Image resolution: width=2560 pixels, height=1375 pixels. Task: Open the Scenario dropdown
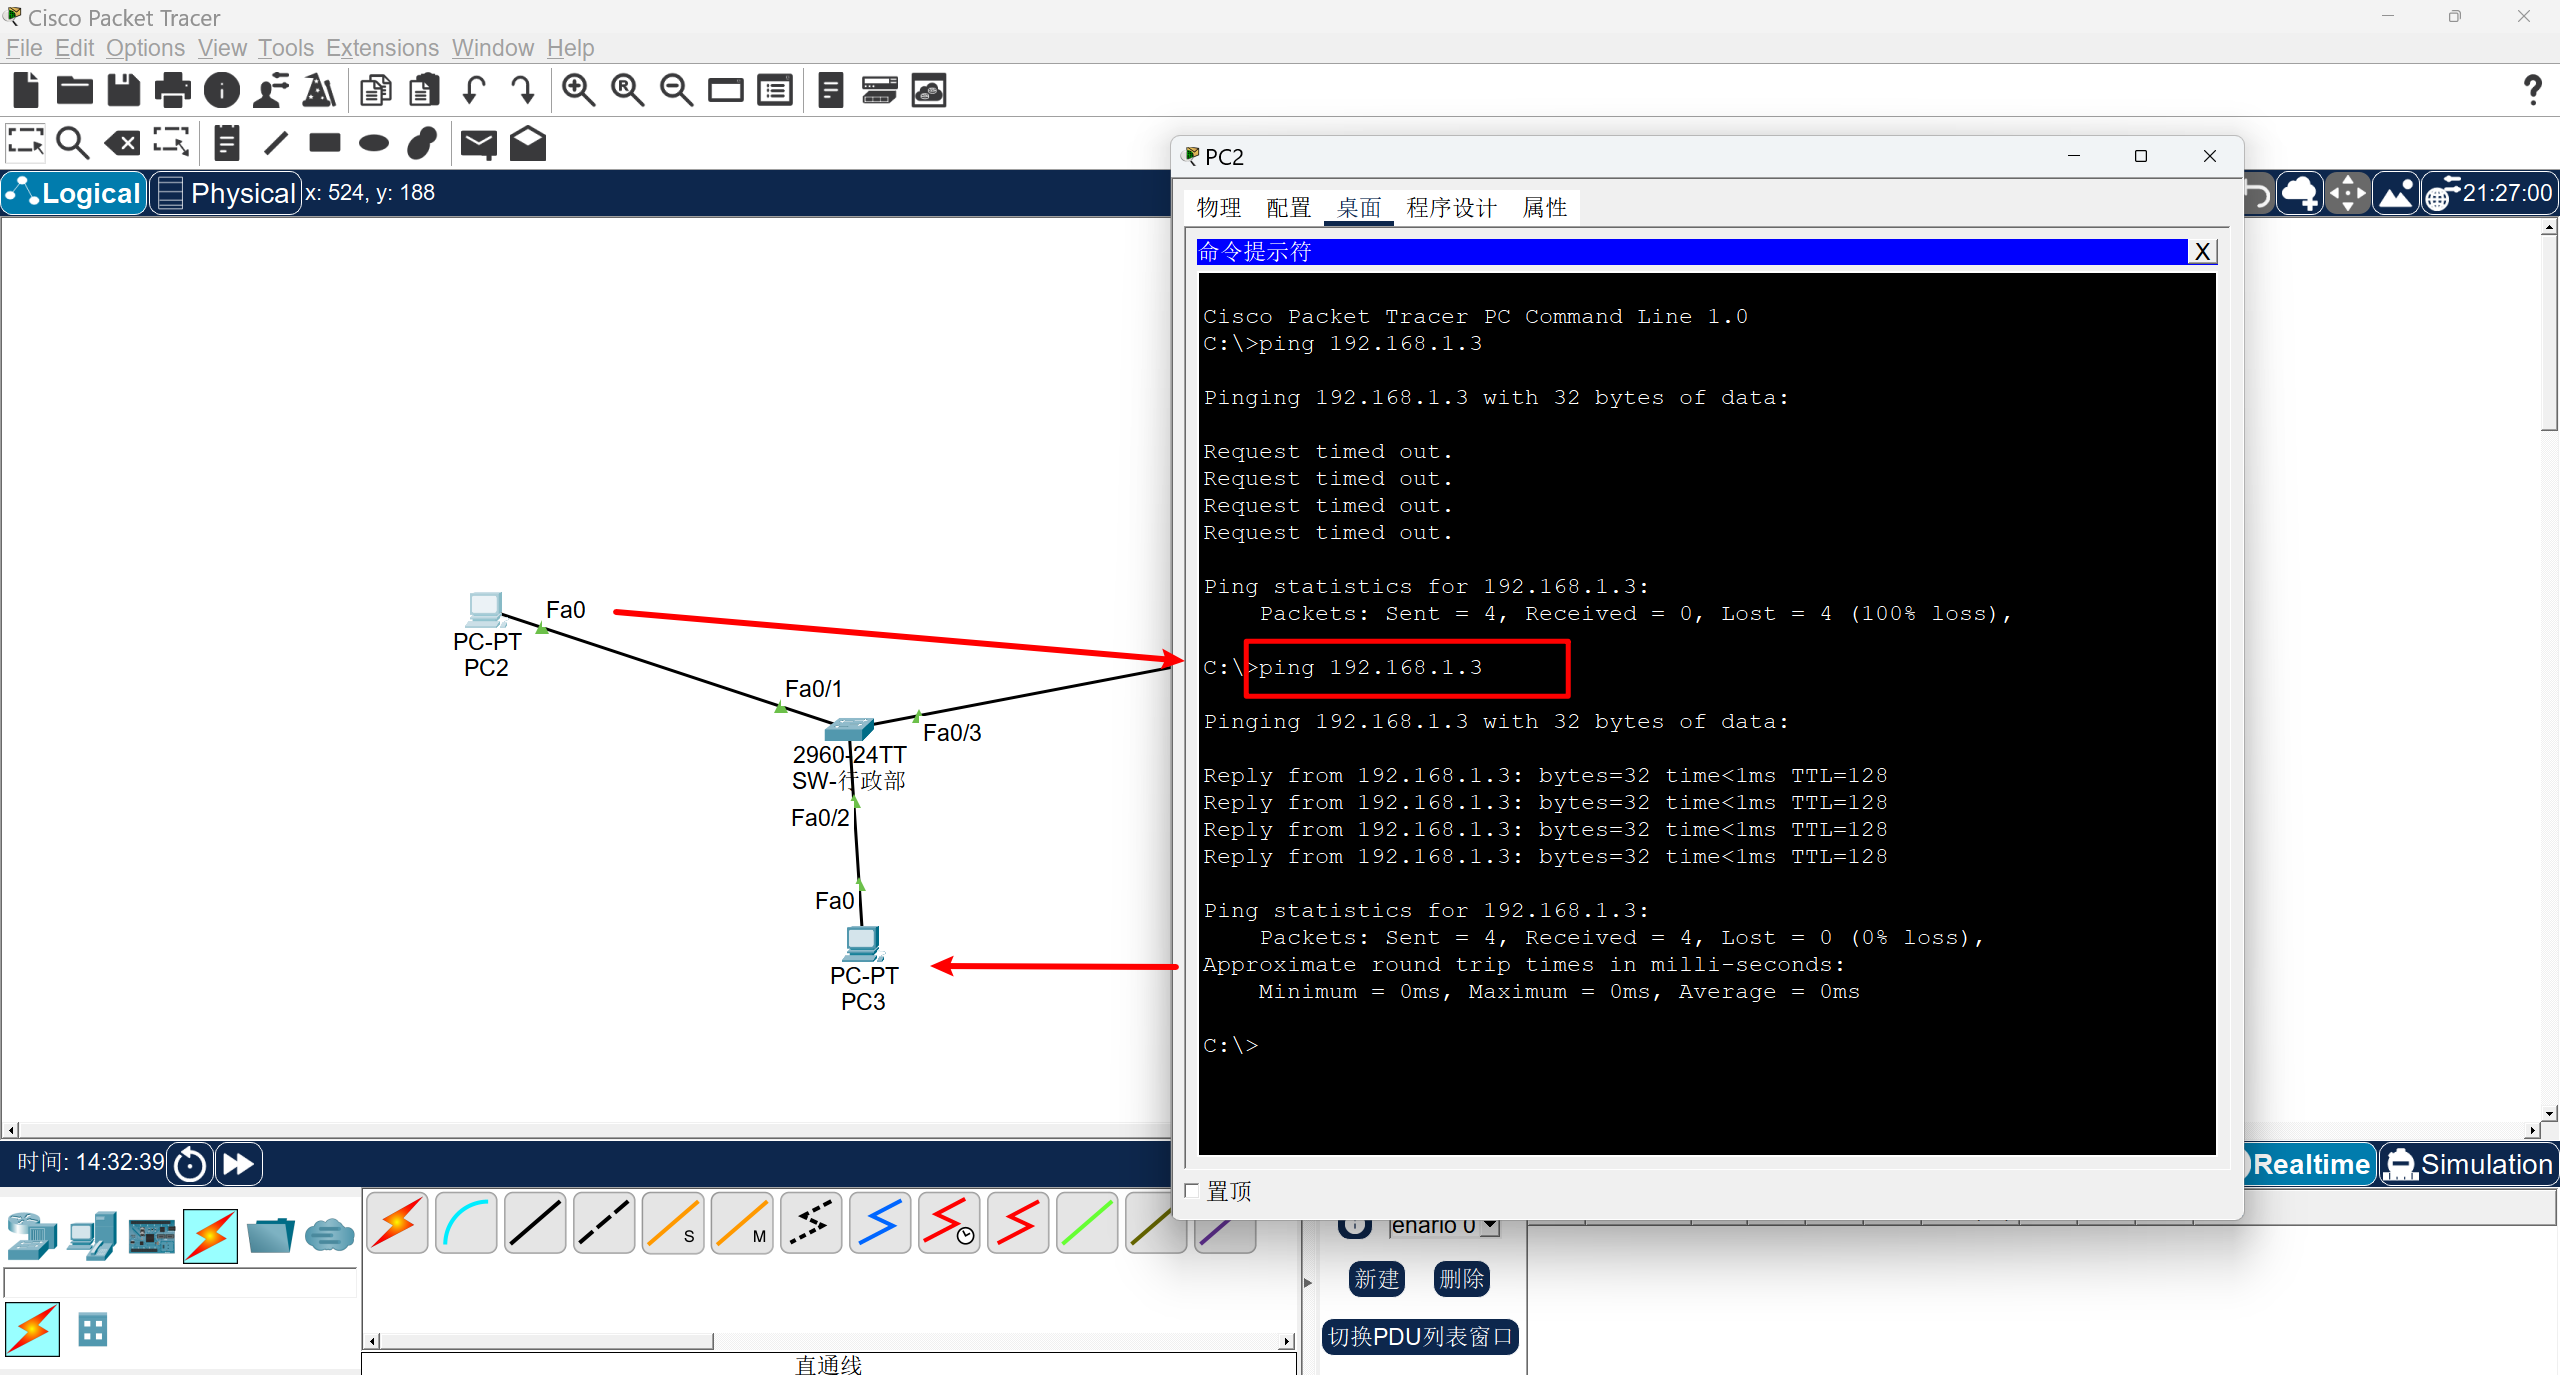pyautogui.click(x=1490, y=1225)
